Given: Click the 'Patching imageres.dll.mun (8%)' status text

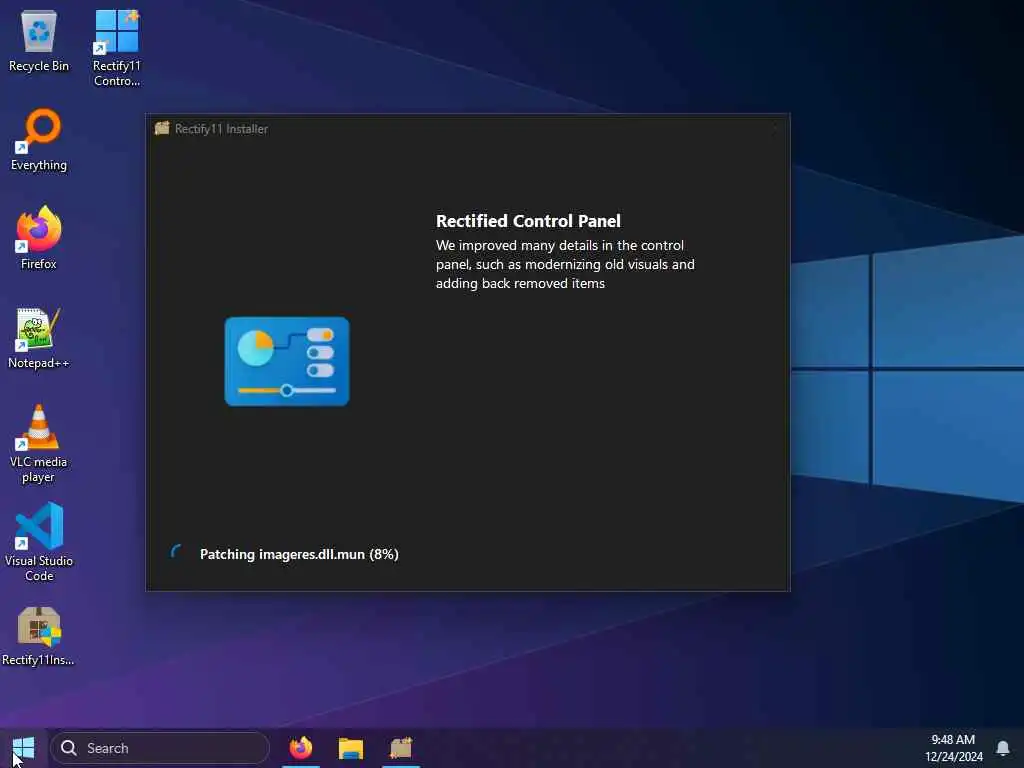Looking at the screenshot, I should [x=299, y=554].
